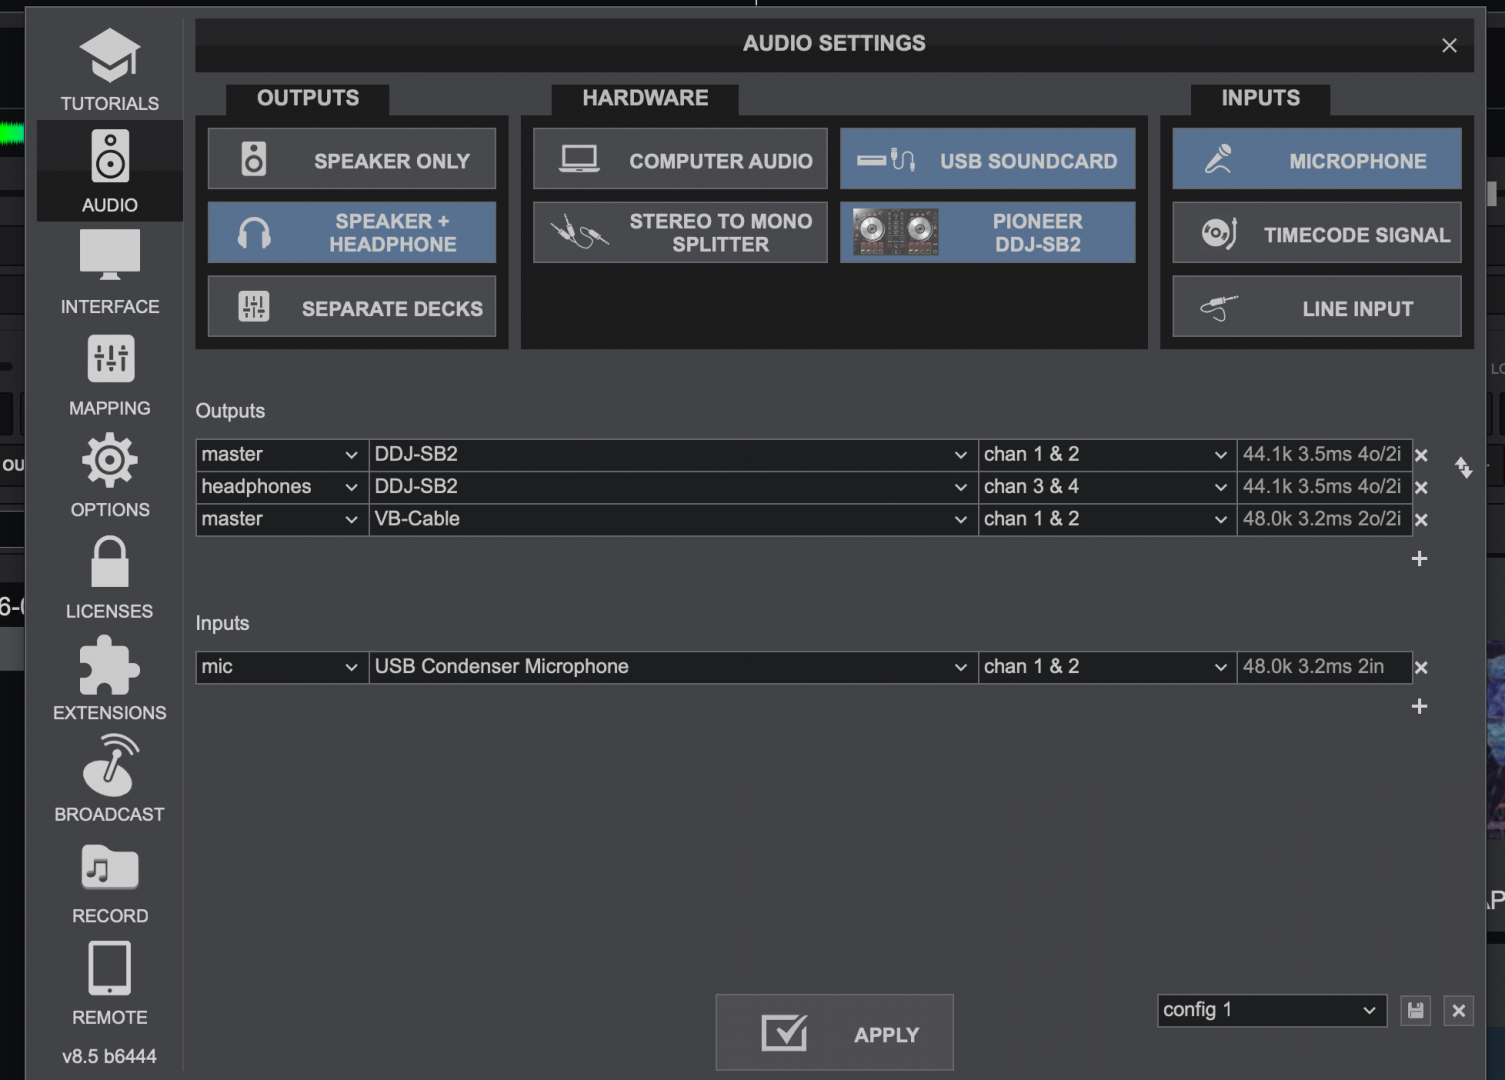Click the 48.0k 3.2ms 2o/2i VB-Cable info

(1323, 520)
